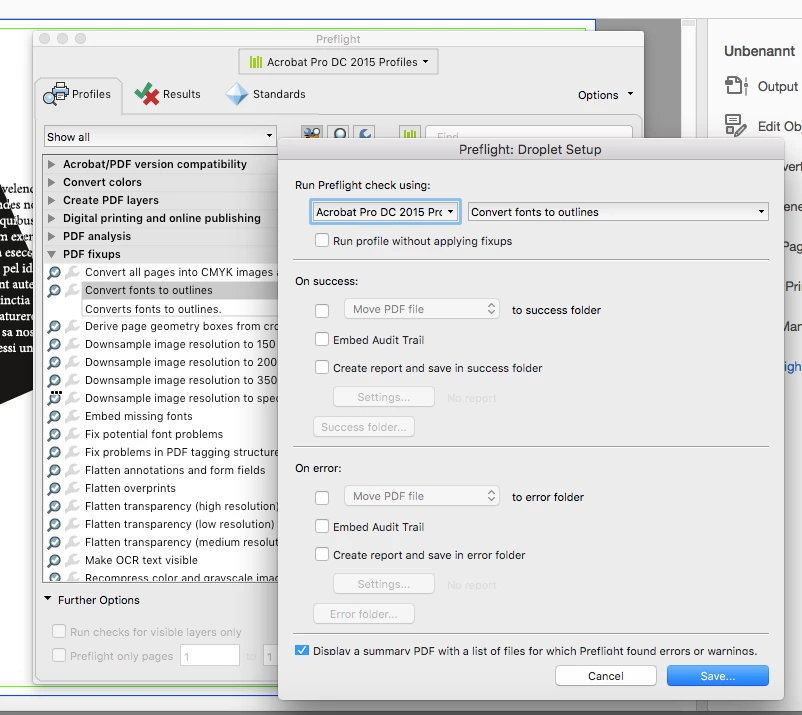Enable Embed Audit Trail under On success
Screen dimensions: 802x715
click(x=322, y=339)
